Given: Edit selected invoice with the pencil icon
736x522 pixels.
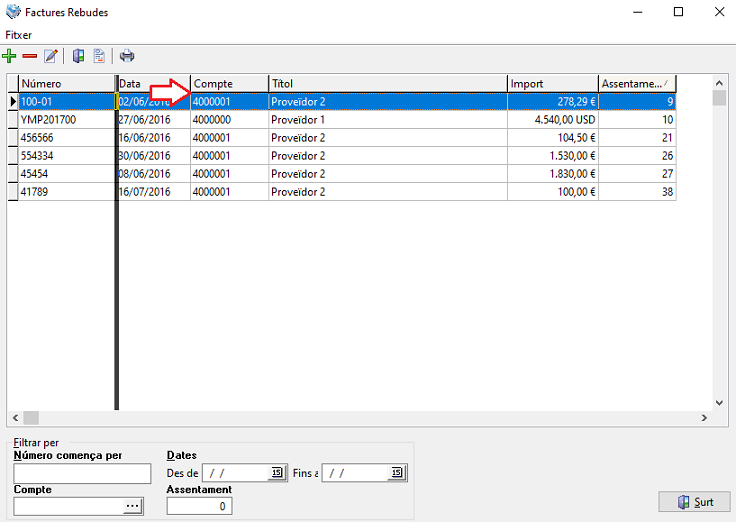Looking at the screenshot, I should [51, 56].
